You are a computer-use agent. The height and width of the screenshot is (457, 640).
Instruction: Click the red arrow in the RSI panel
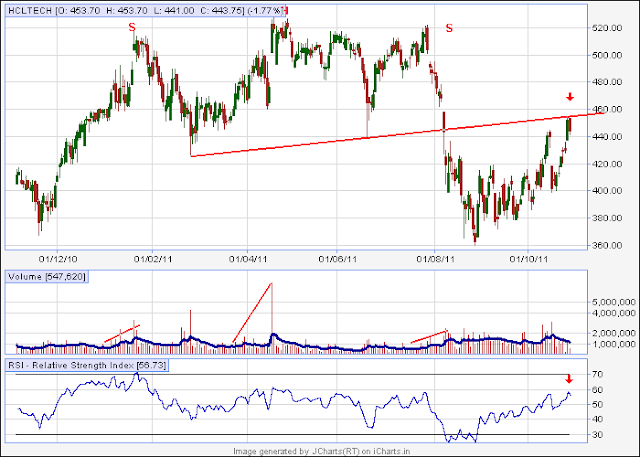(569, 379)
